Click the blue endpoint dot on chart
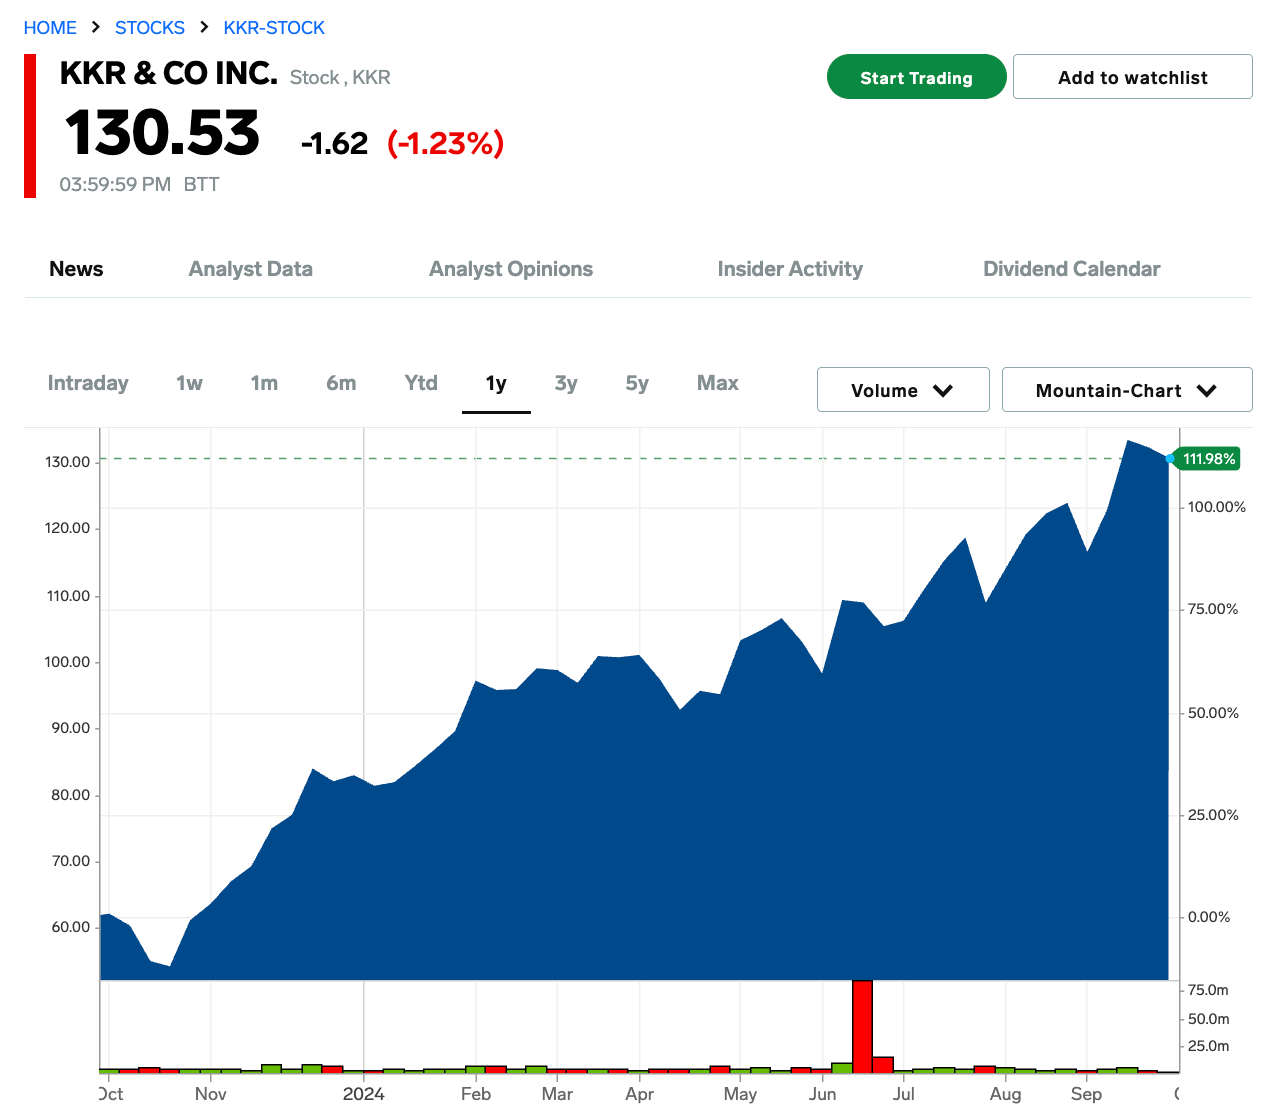This screenshot has width=1276, height=1120. coord(1170,459)
